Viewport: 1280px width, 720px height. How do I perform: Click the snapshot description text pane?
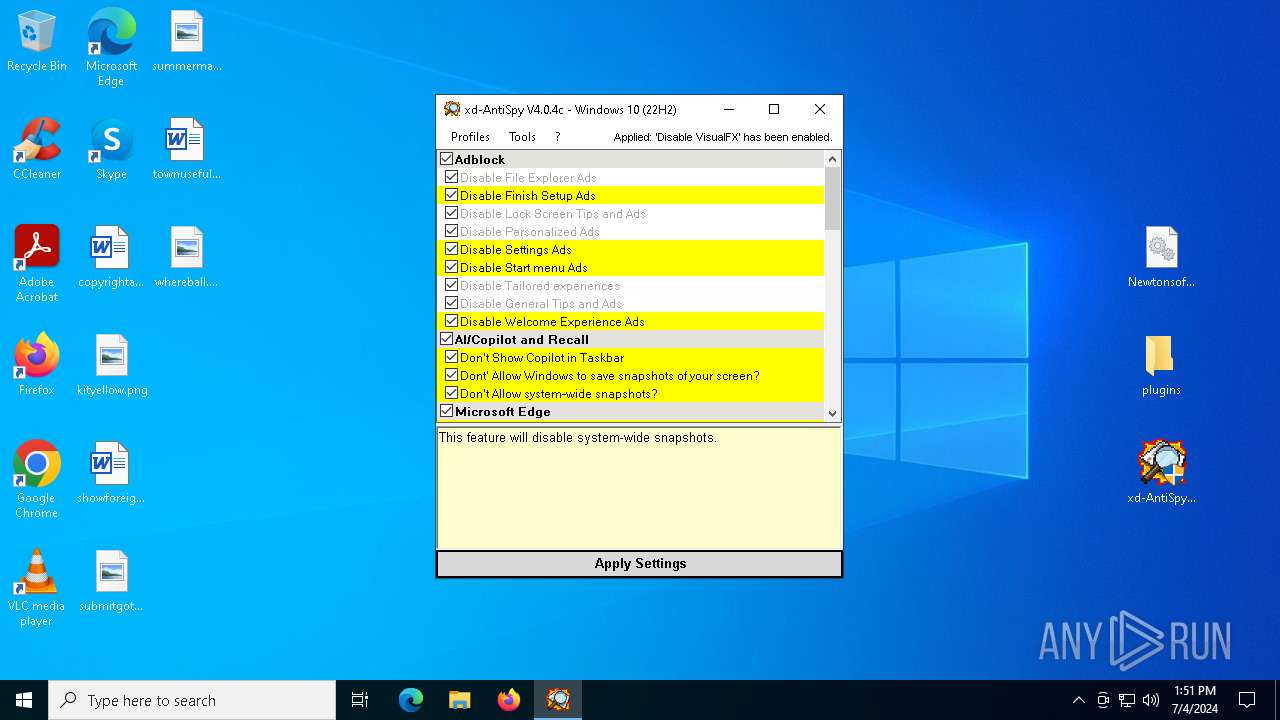coord(639,488)
